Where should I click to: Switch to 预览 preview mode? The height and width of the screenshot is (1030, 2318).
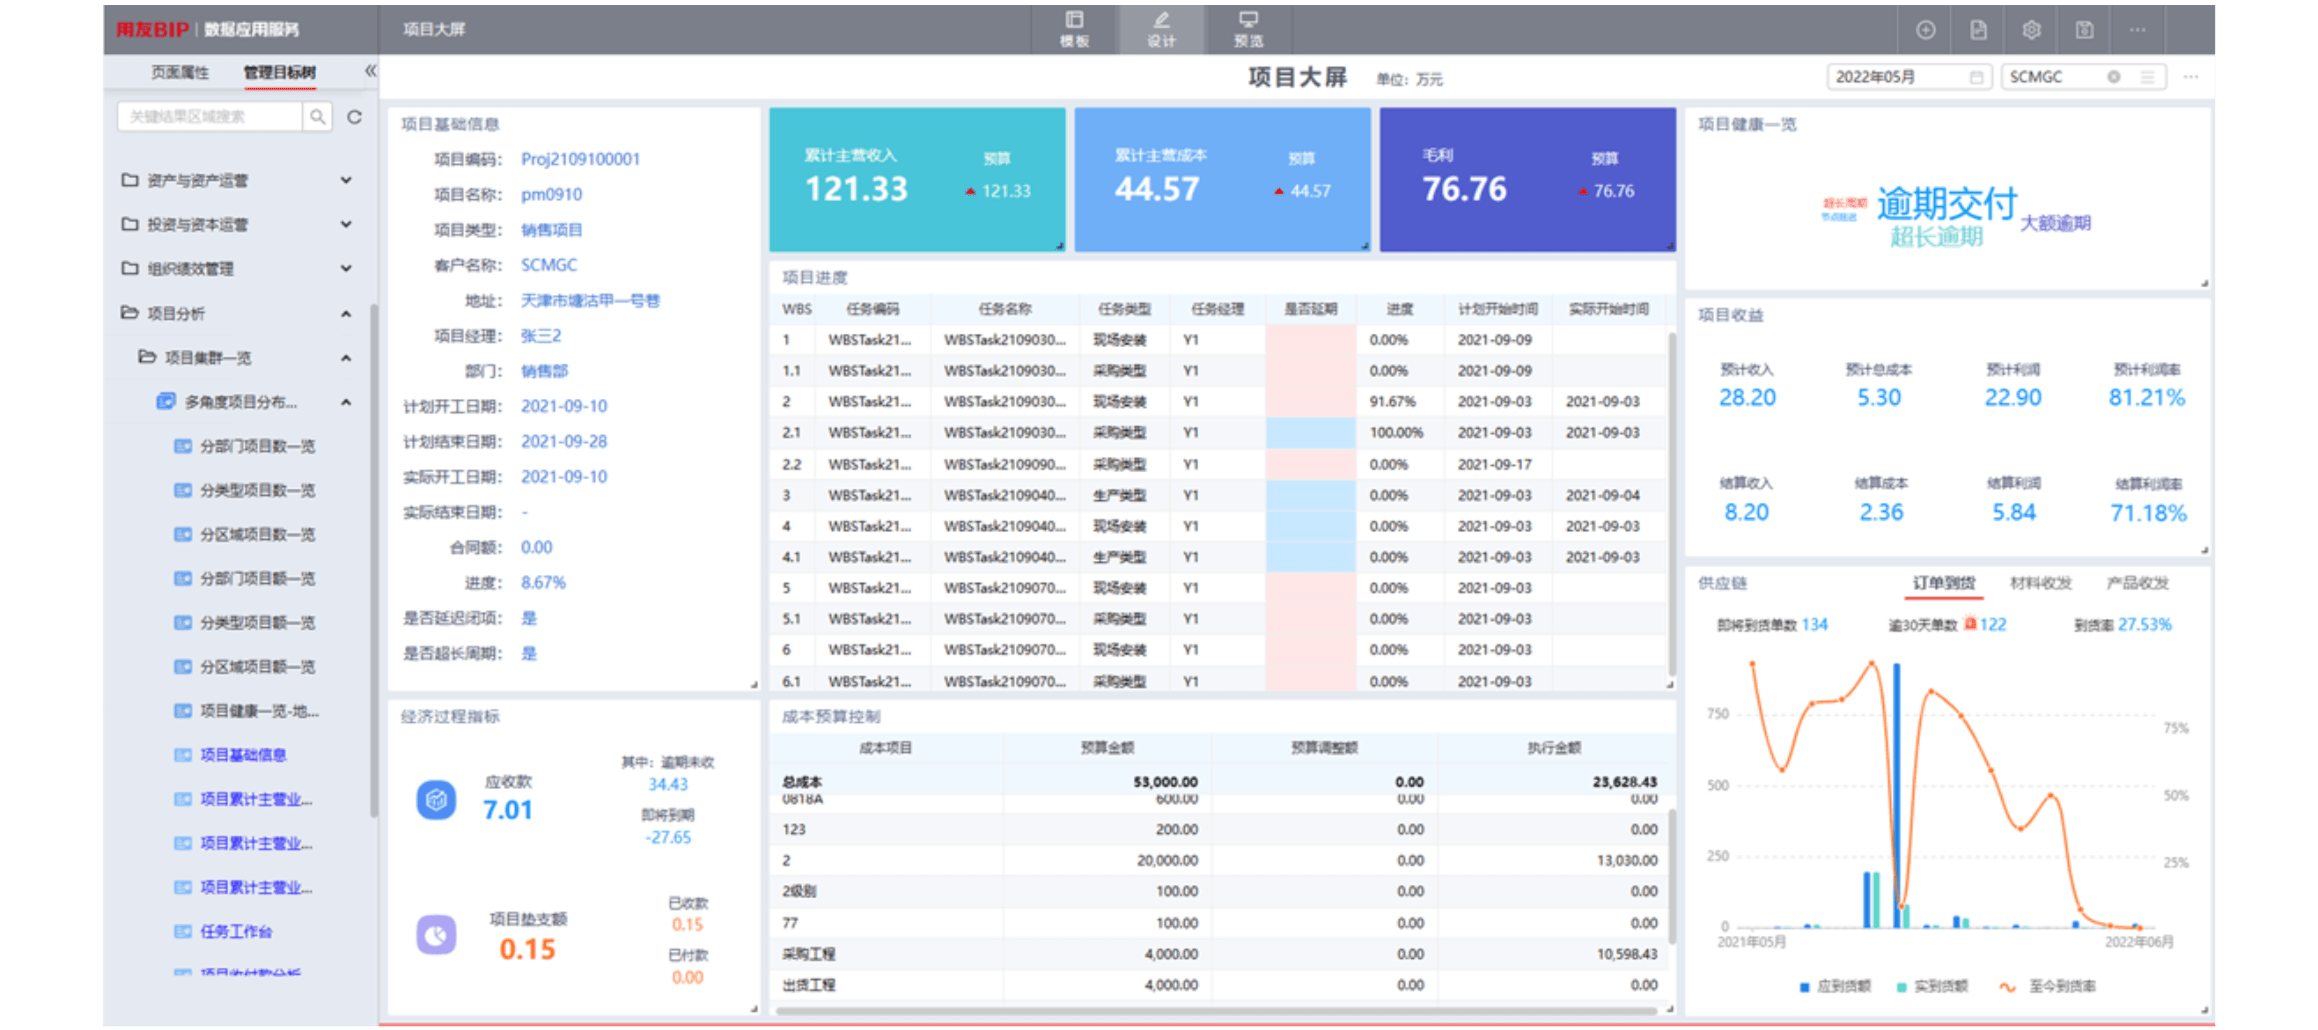pos(1248,29)
